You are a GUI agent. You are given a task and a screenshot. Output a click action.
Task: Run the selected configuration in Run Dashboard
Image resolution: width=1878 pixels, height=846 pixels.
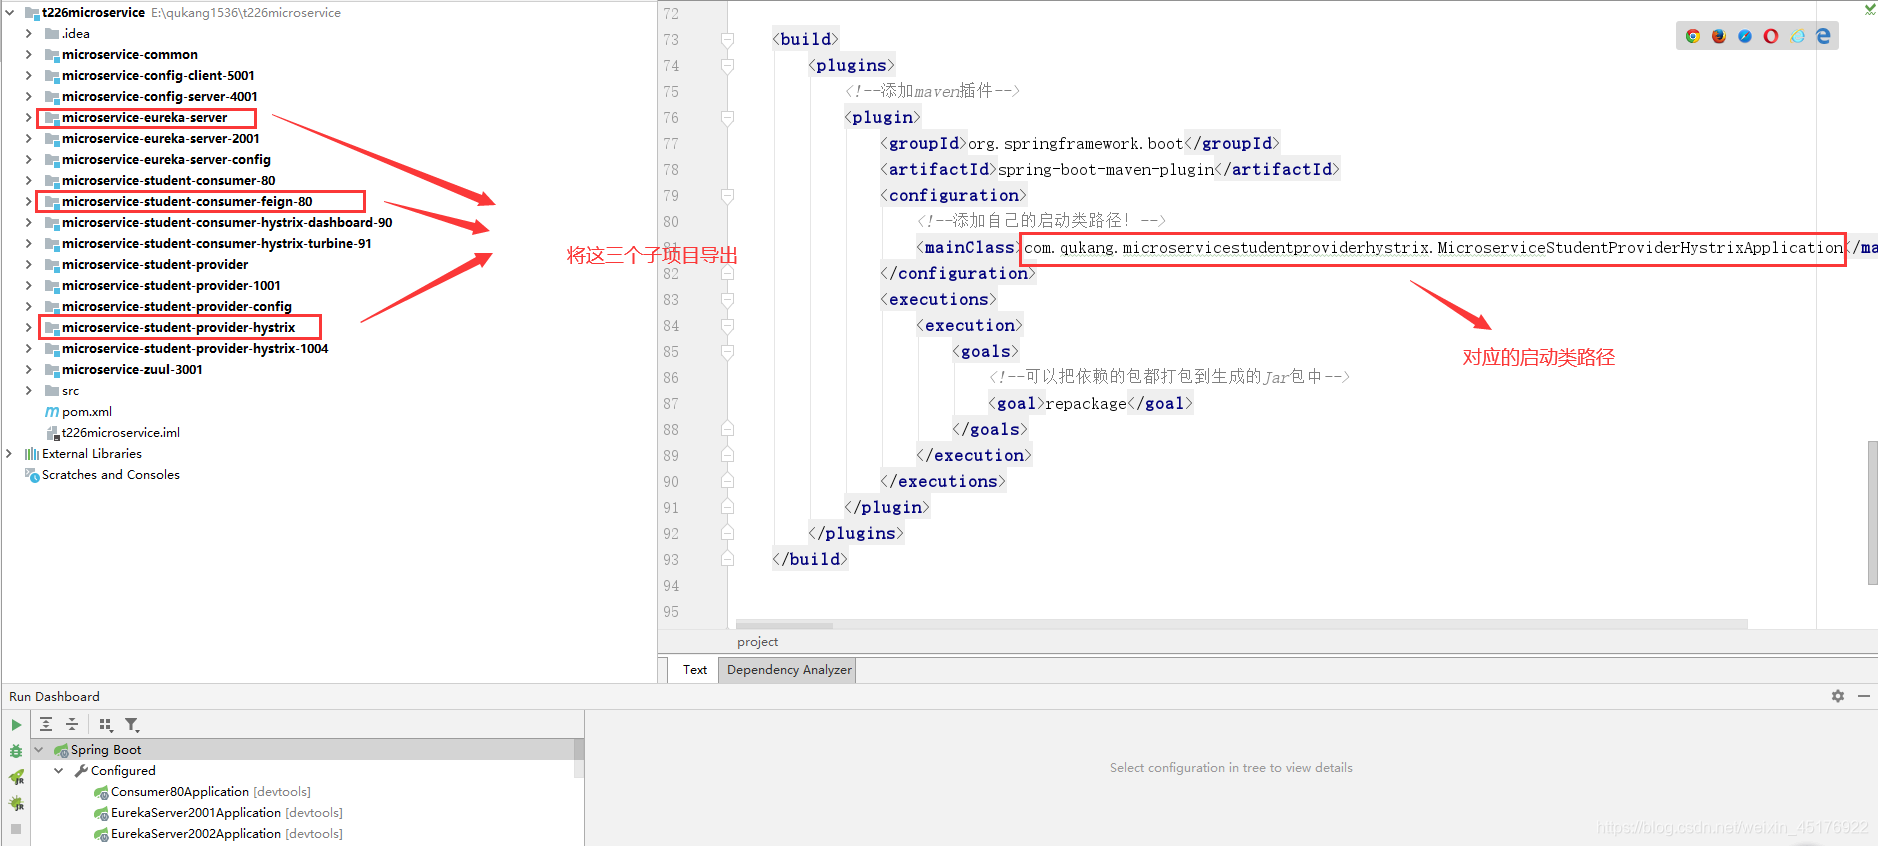point(16,725)
